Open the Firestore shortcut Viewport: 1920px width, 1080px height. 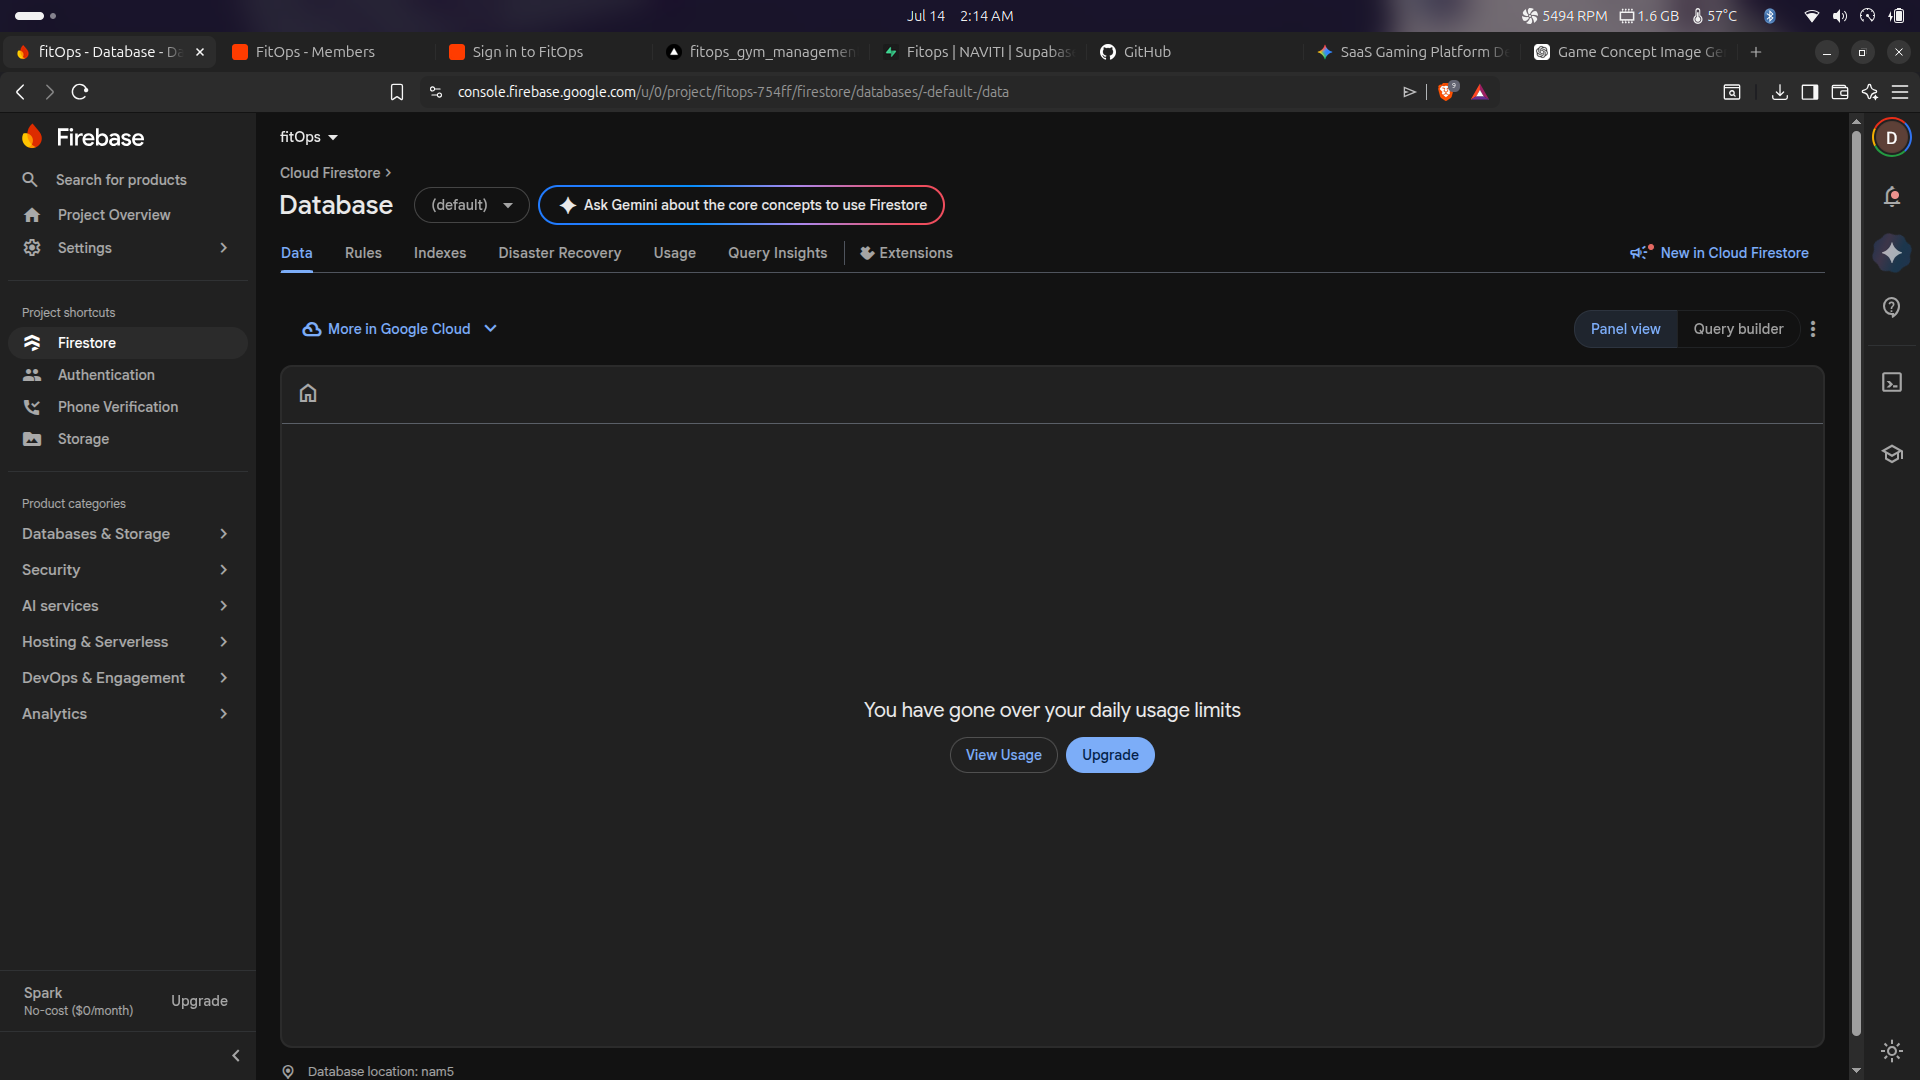point(128,343)
